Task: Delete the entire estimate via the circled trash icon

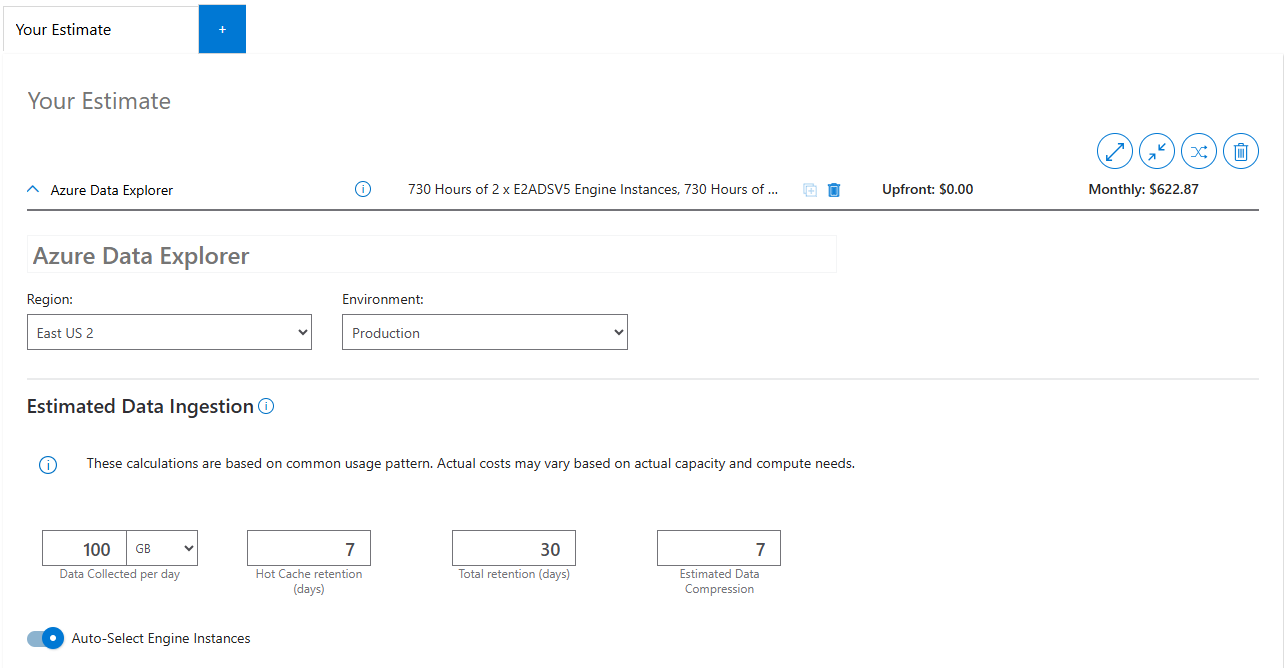Action: (x=1240, y=151)
